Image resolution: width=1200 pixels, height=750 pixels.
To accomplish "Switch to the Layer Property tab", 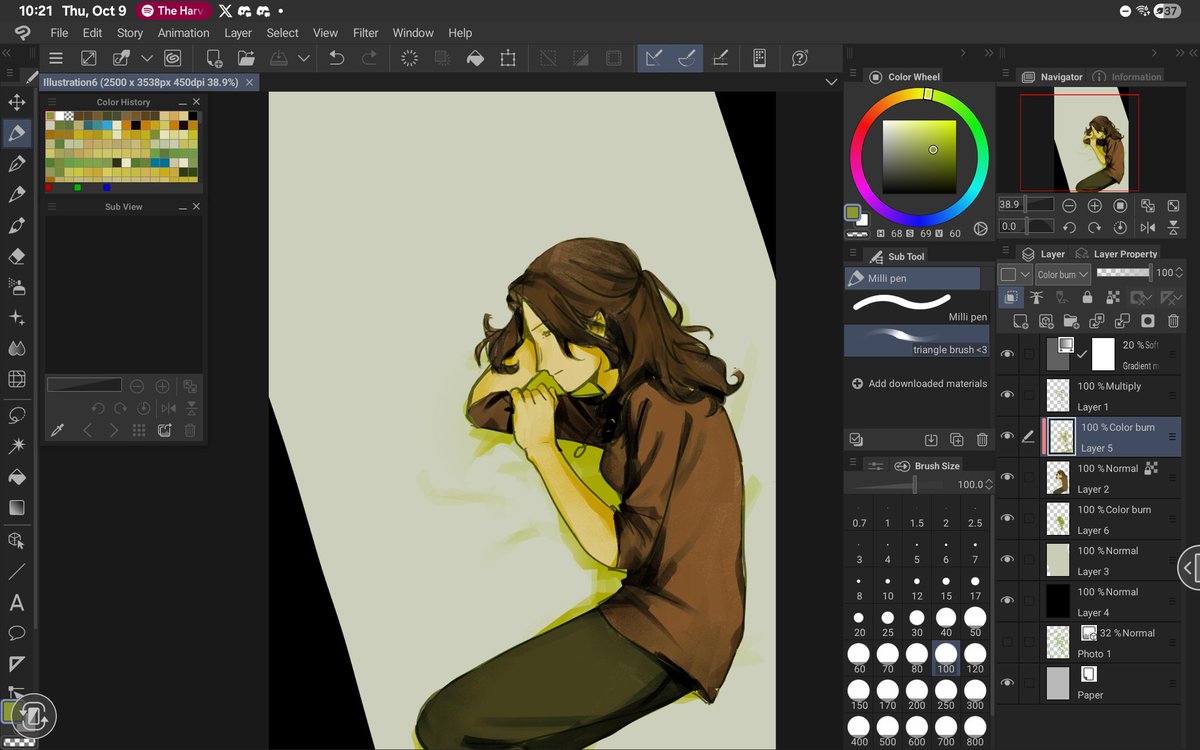I will (x=1125, y=254).
